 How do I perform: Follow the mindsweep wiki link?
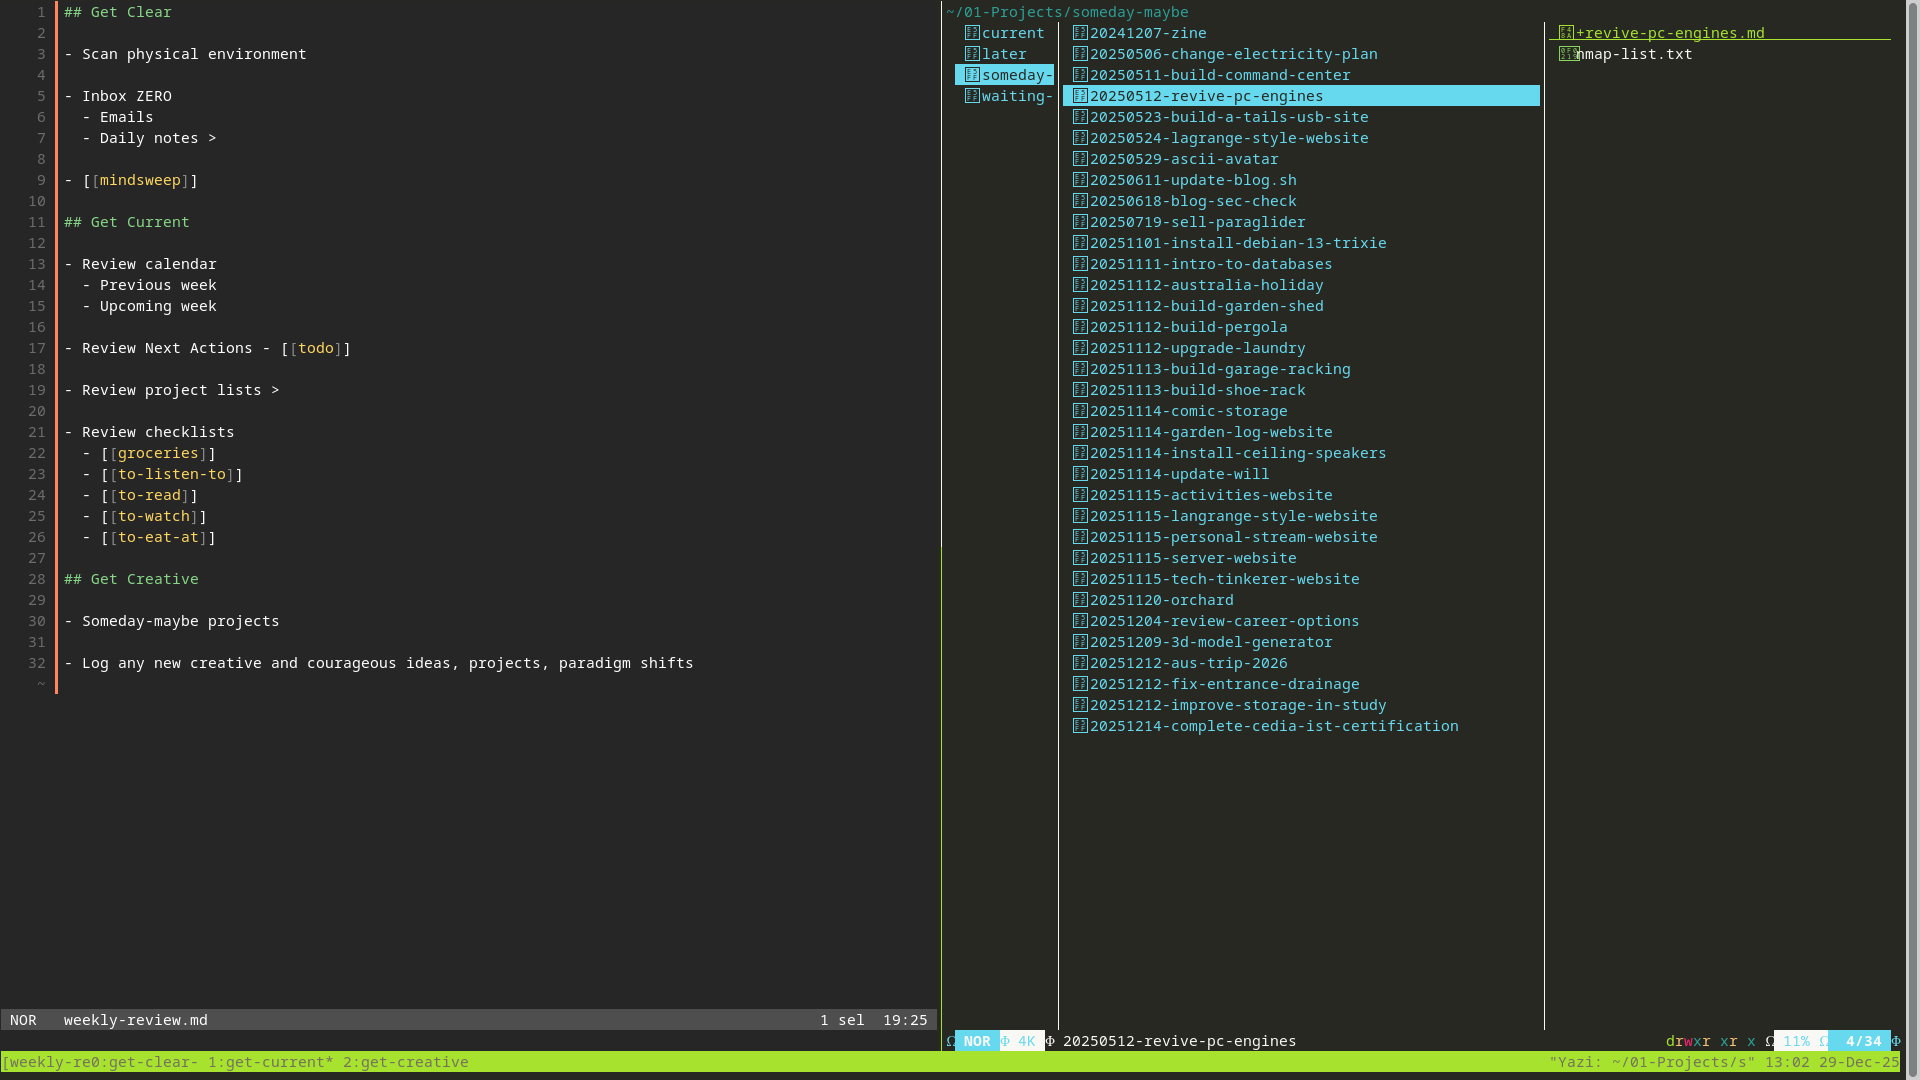[140, 180]
